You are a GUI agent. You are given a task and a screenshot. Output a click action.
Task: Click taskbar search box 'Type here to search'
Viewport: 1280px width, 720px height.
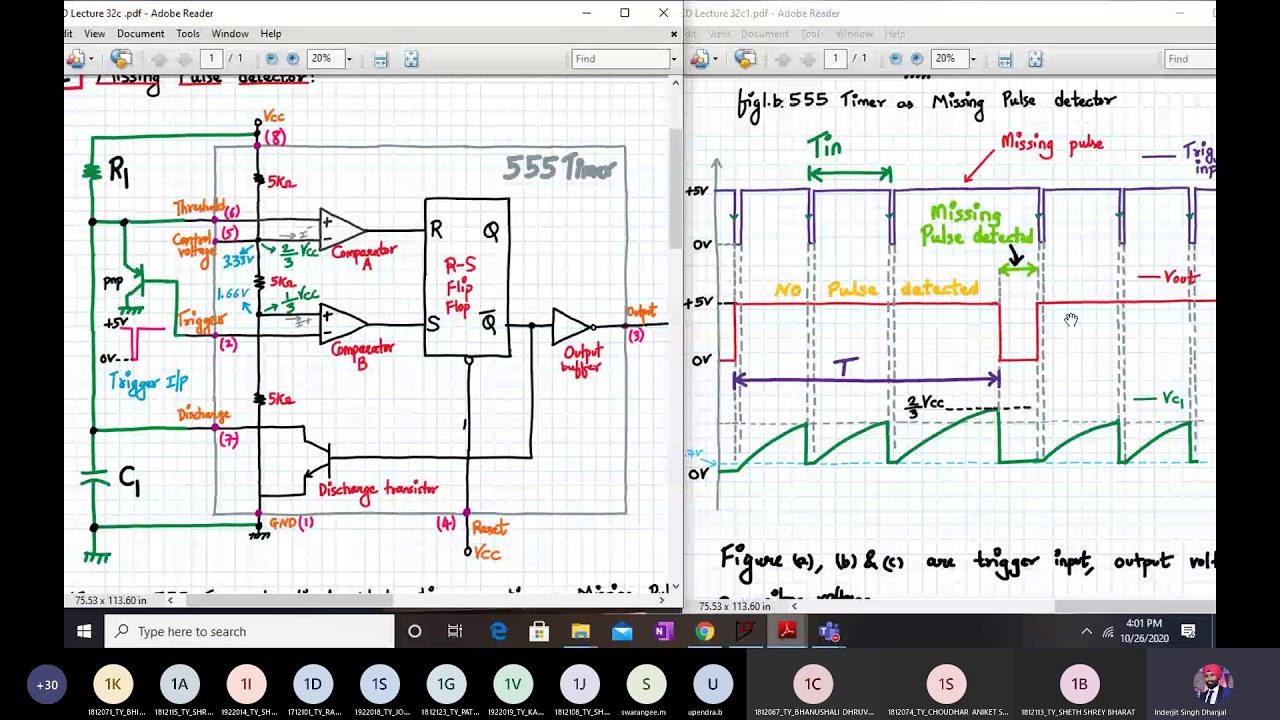250,632
